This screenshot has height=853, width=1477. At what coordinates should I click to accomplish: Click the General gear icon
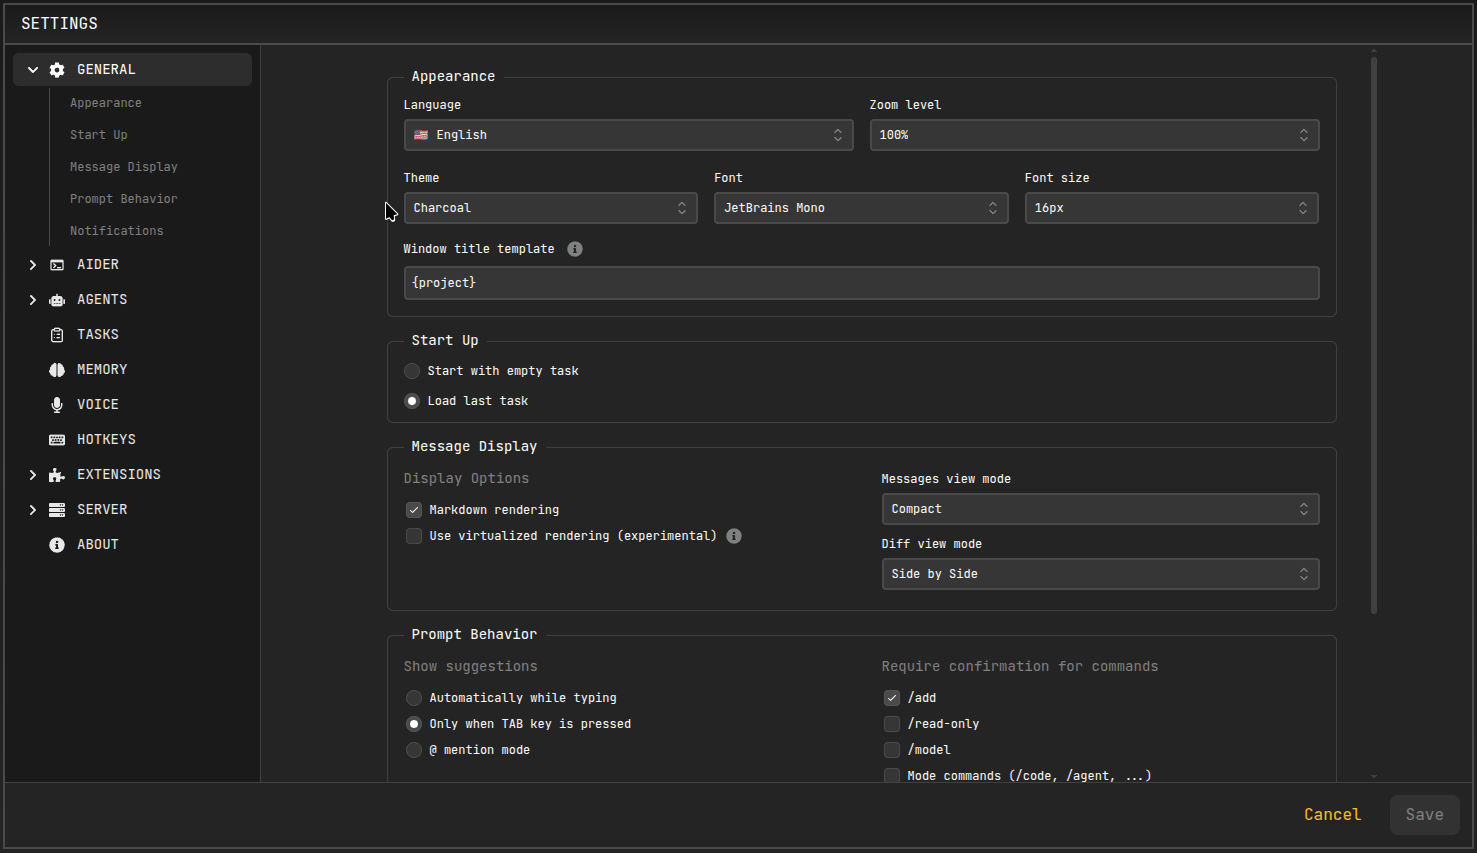pyautogui.click(x=57, y=70)
